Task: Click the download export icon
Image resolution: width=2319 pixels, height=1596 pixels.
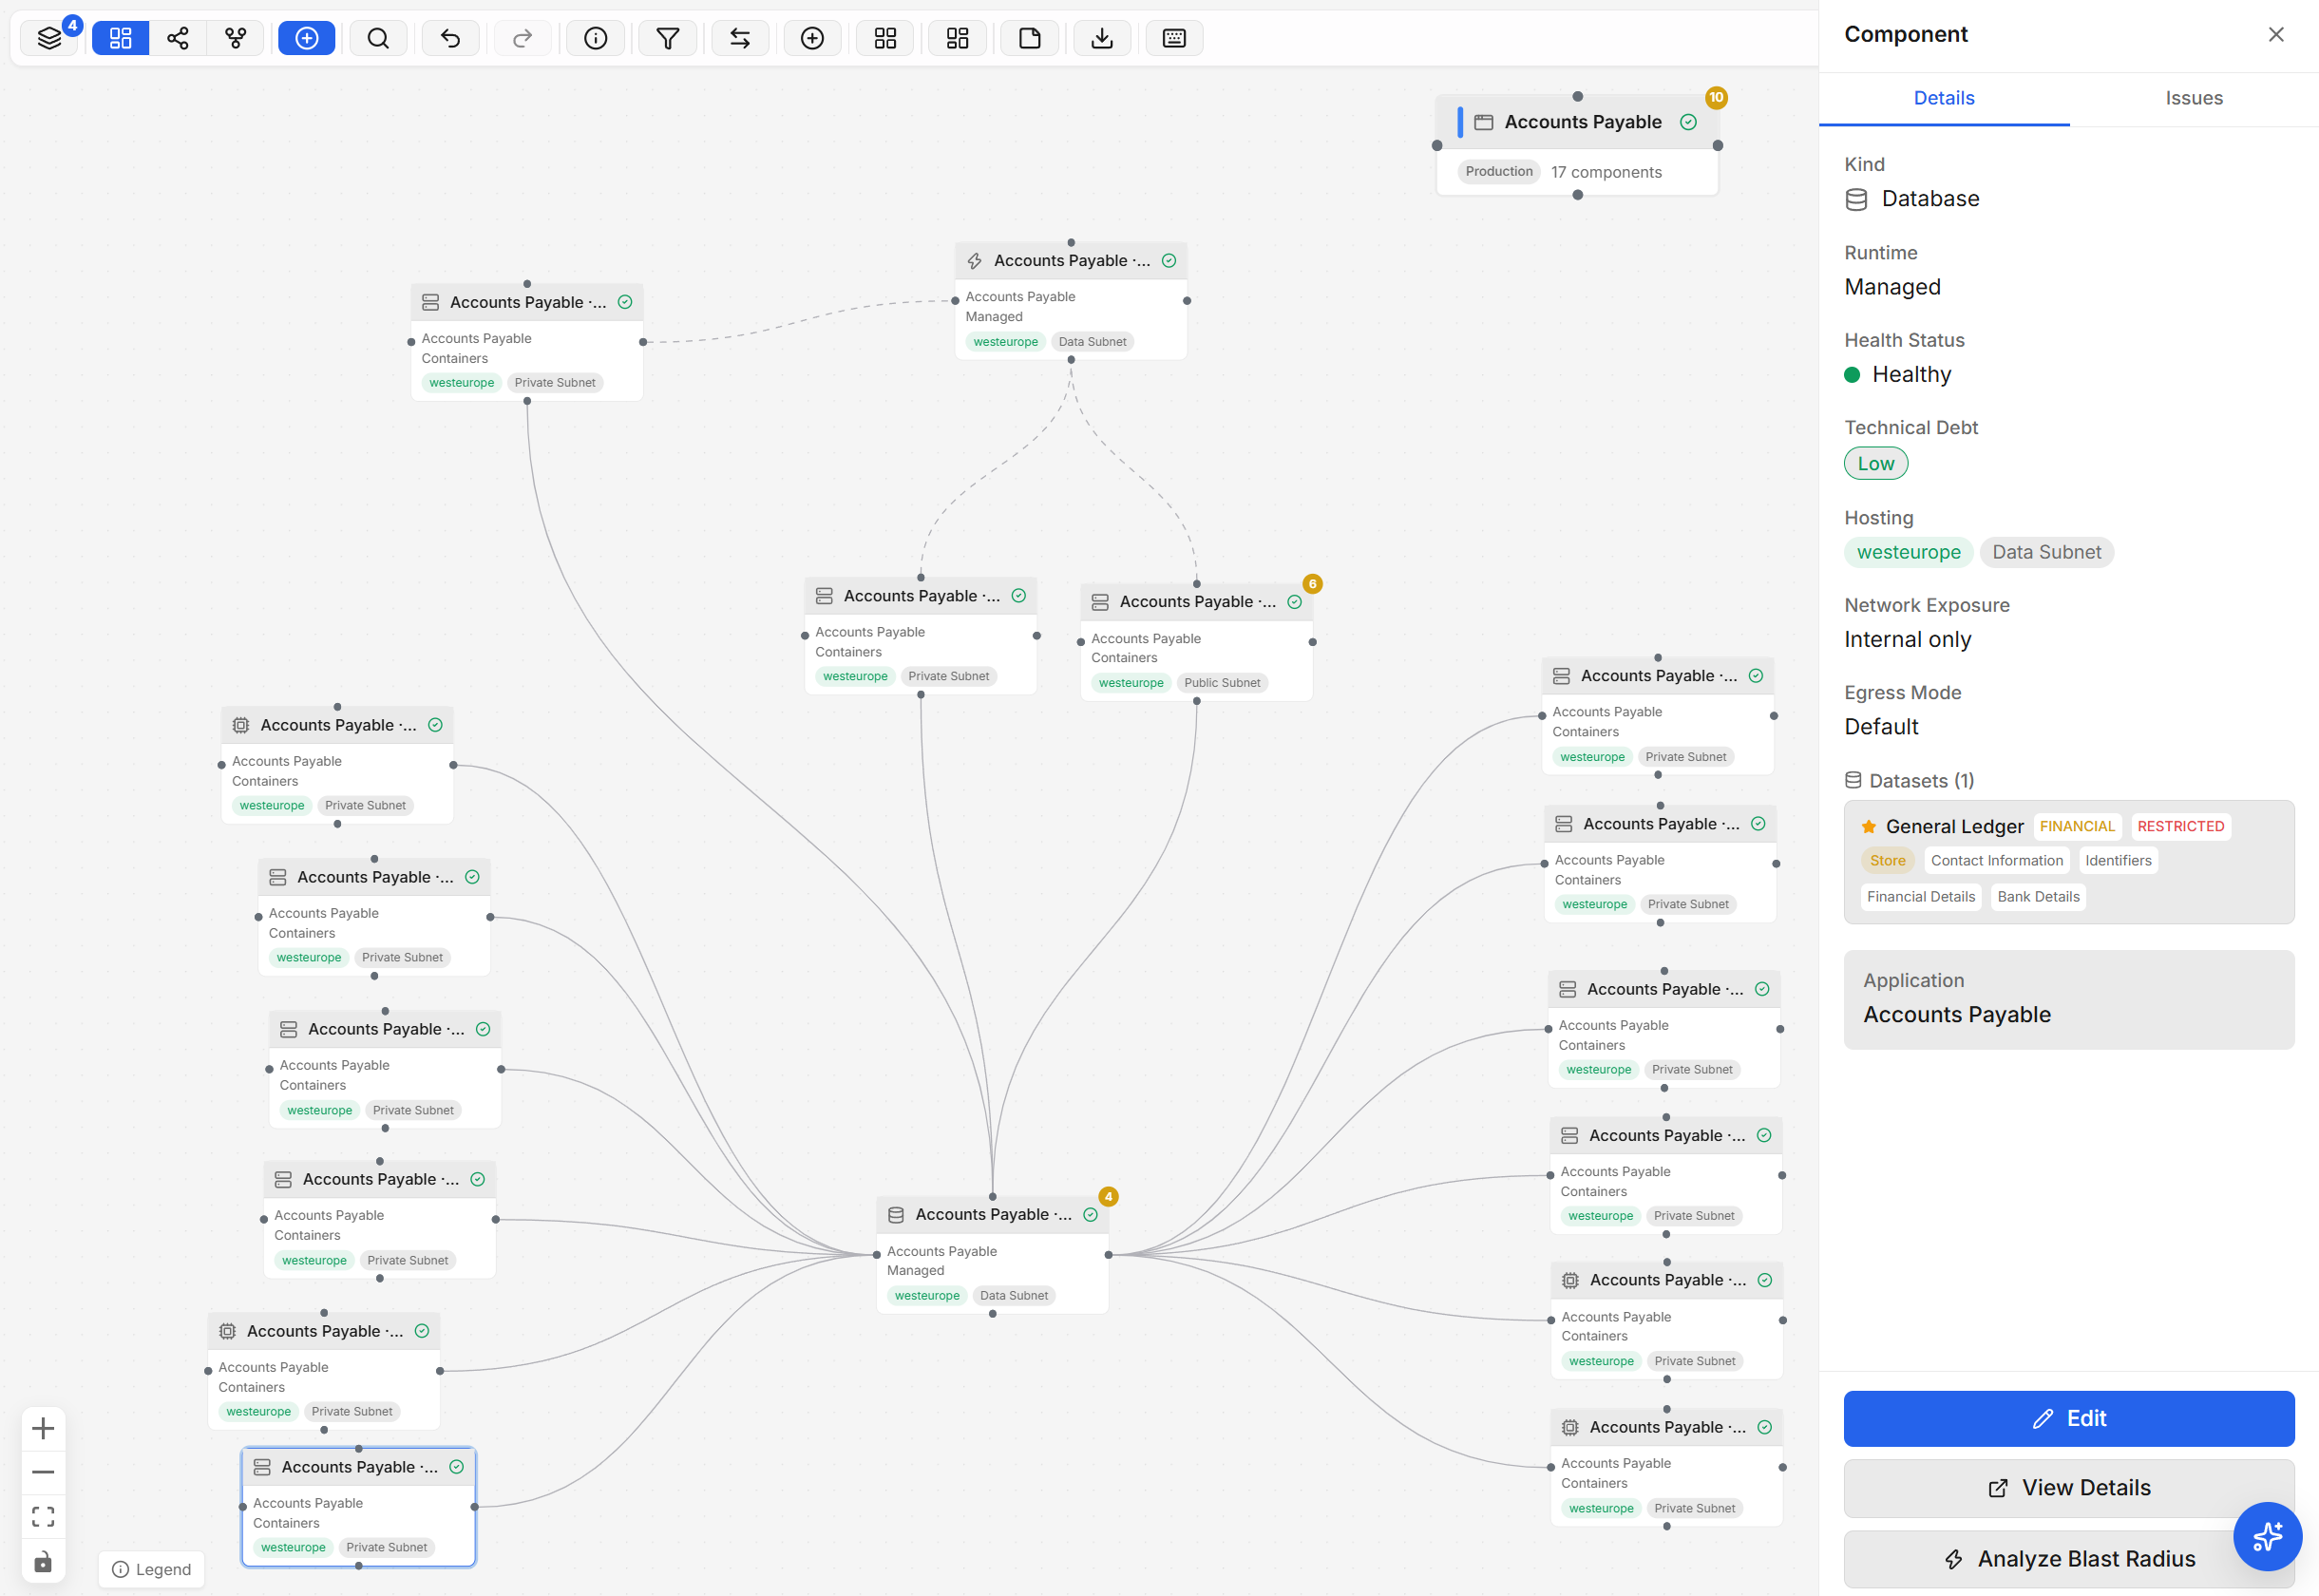Action: click(1102, 38)
